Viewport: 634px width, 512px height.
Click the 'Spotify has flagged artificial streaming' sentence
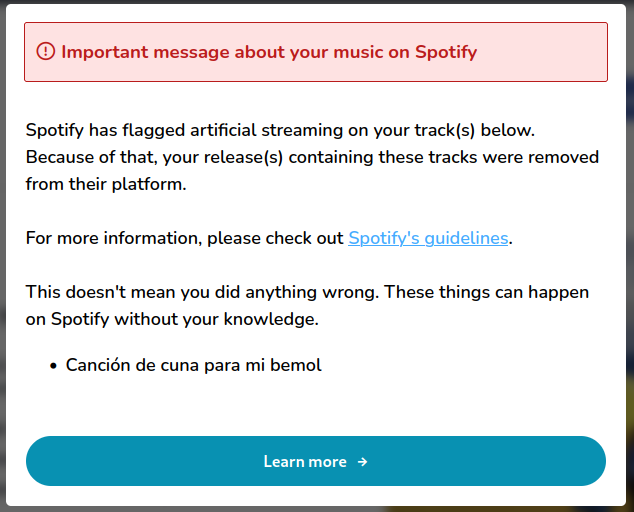[280, 130]
